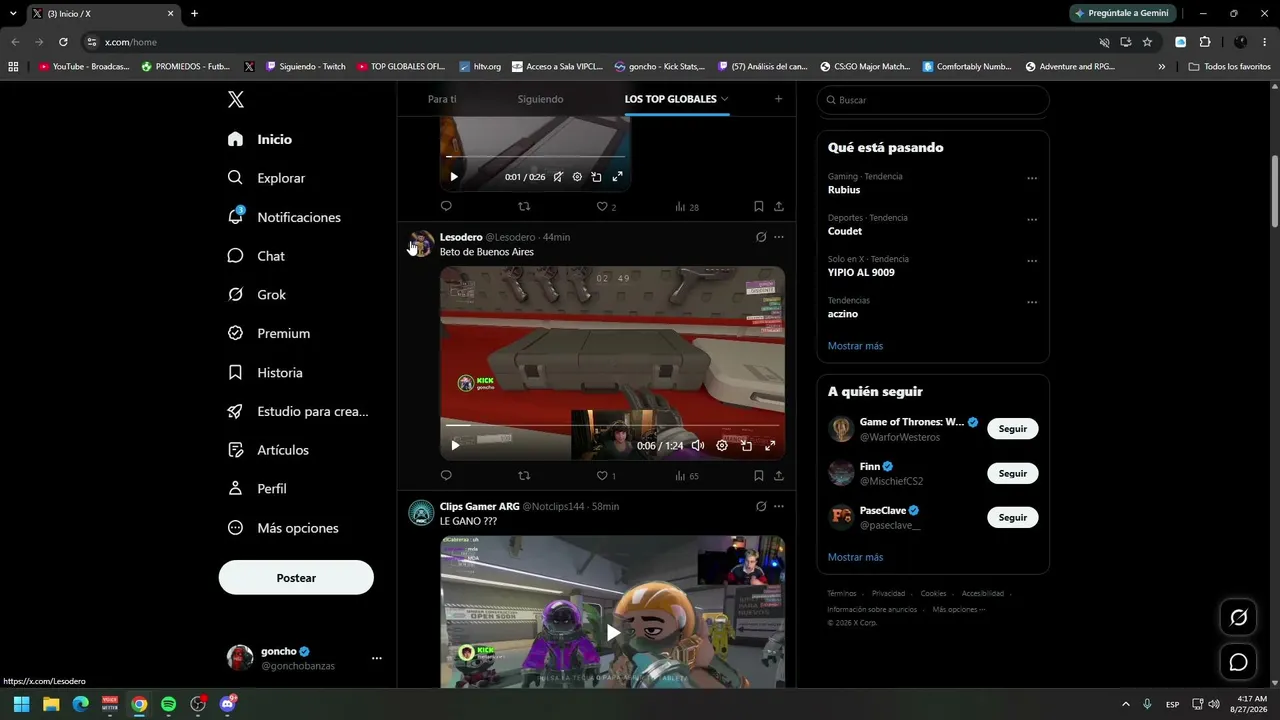Screen dimensions: 1280x720
Task: Open Perfil in the sidebar
Action: point(257,489)
